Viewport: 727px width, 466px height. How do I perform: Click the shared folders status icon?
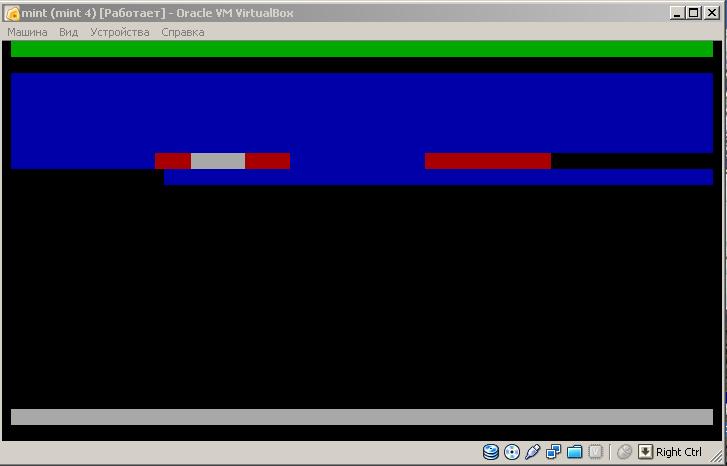coord(574,451)
